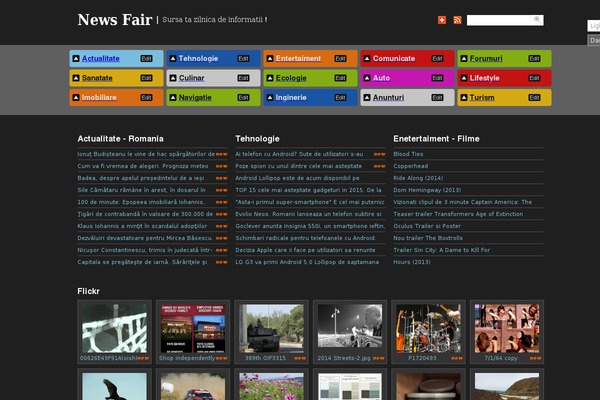Open Flickr thumbnail "P1720493" drum kit photo
The image size is (600, 400).
pos(428,328)
